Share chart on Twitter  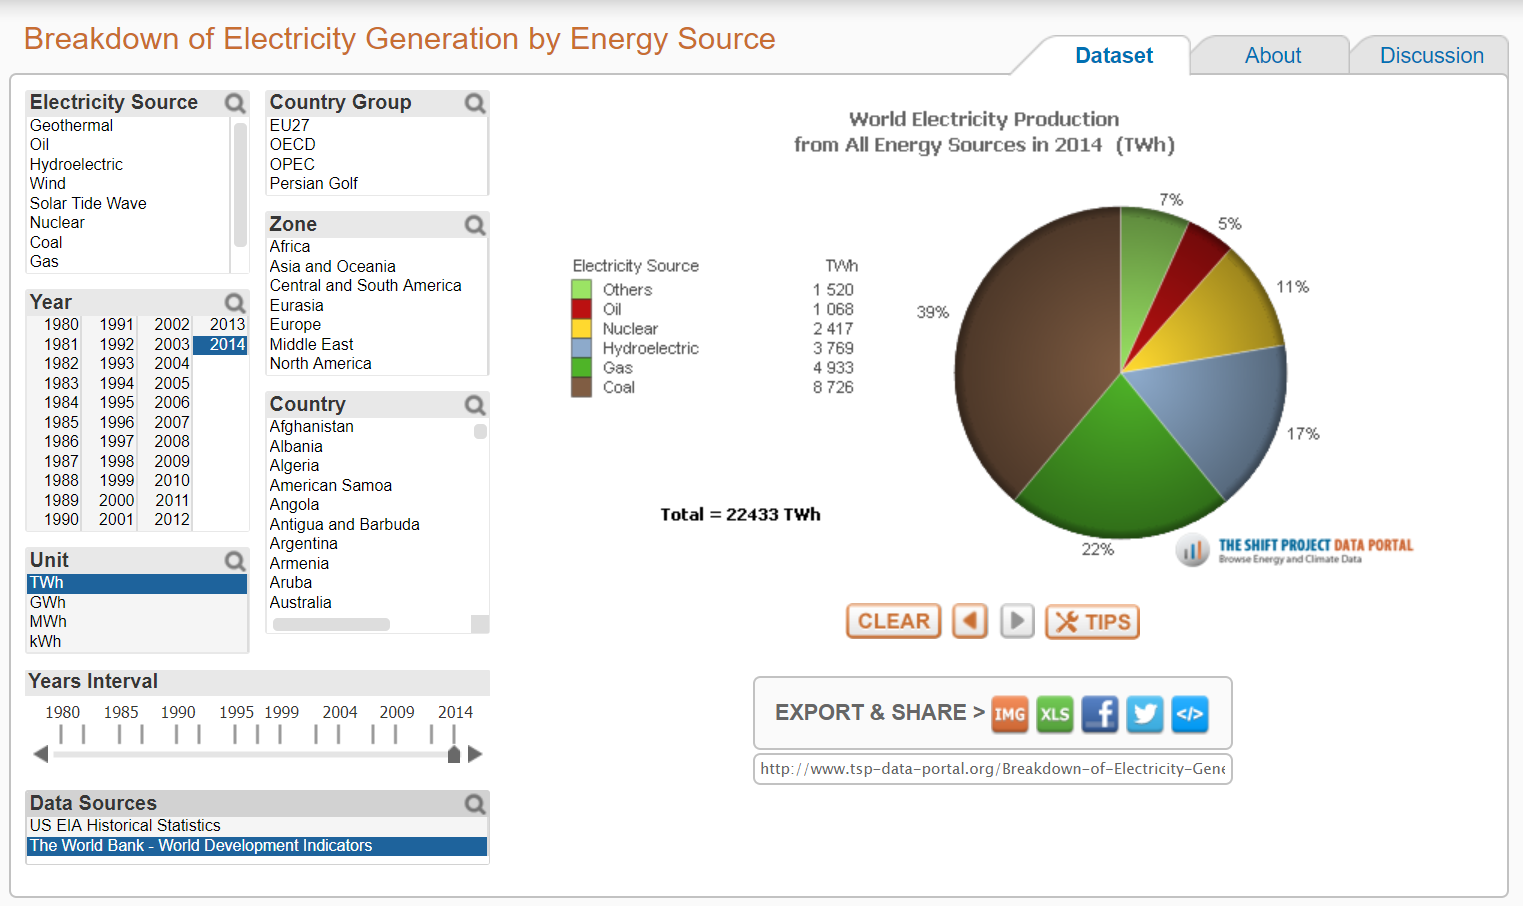[x=1145, y=714]
